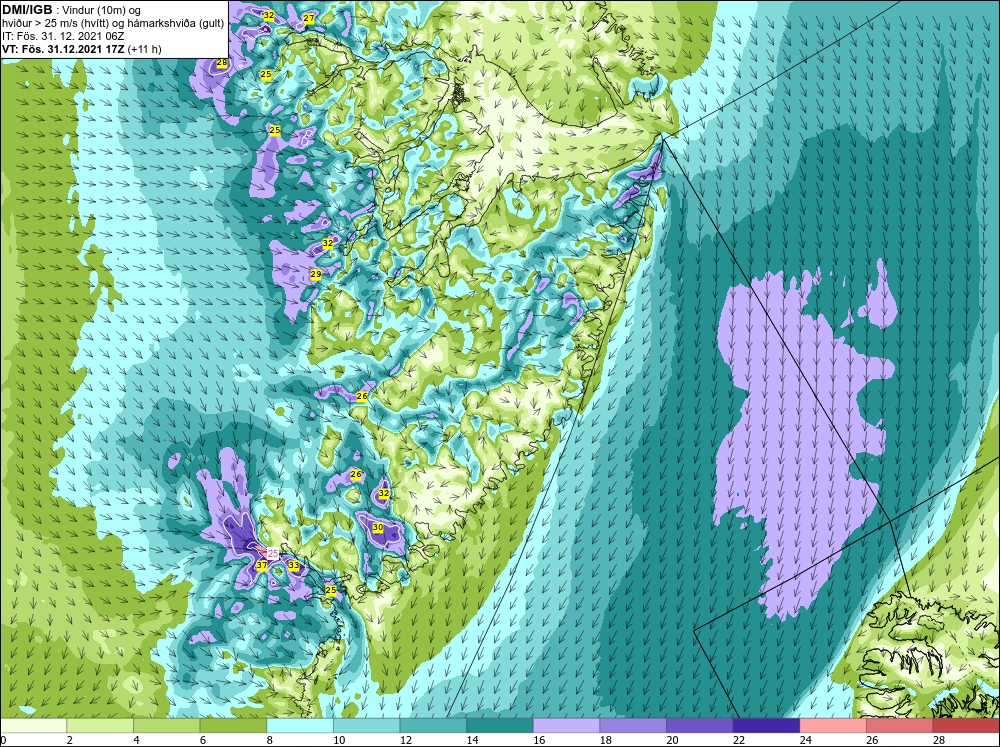This screenshot has height=747, width=1000.
Task: Click the yellow gust label 30
Action: point(378,528)
